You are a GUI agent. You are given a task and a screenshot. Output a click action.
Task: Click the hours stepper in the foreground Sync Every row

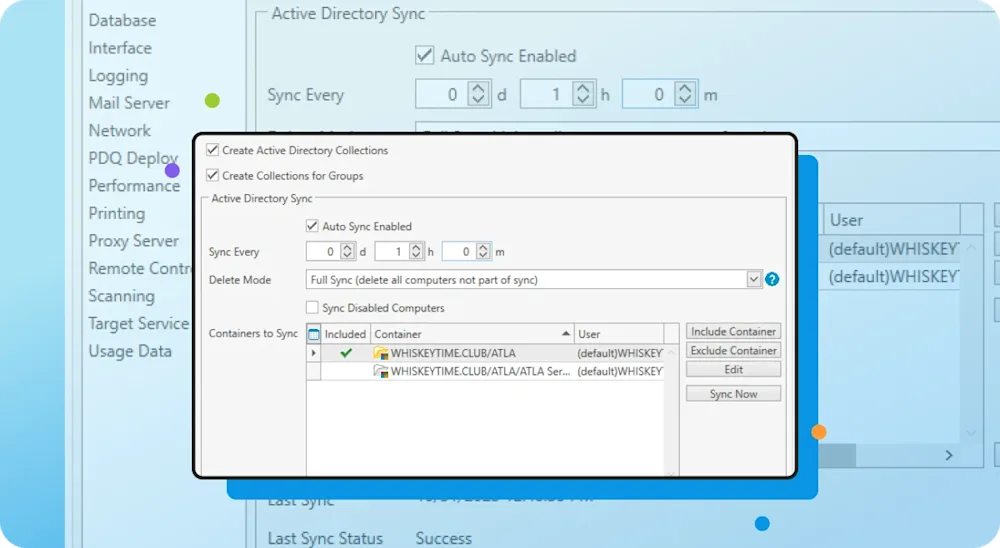coord(415,252)
